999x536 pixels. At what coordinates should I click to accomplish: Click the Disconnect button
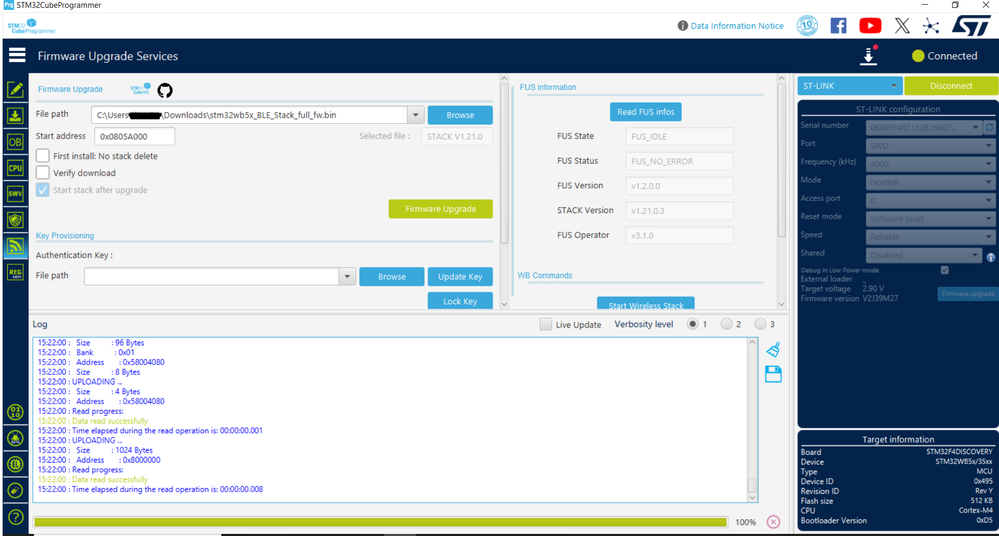(951, 85)
